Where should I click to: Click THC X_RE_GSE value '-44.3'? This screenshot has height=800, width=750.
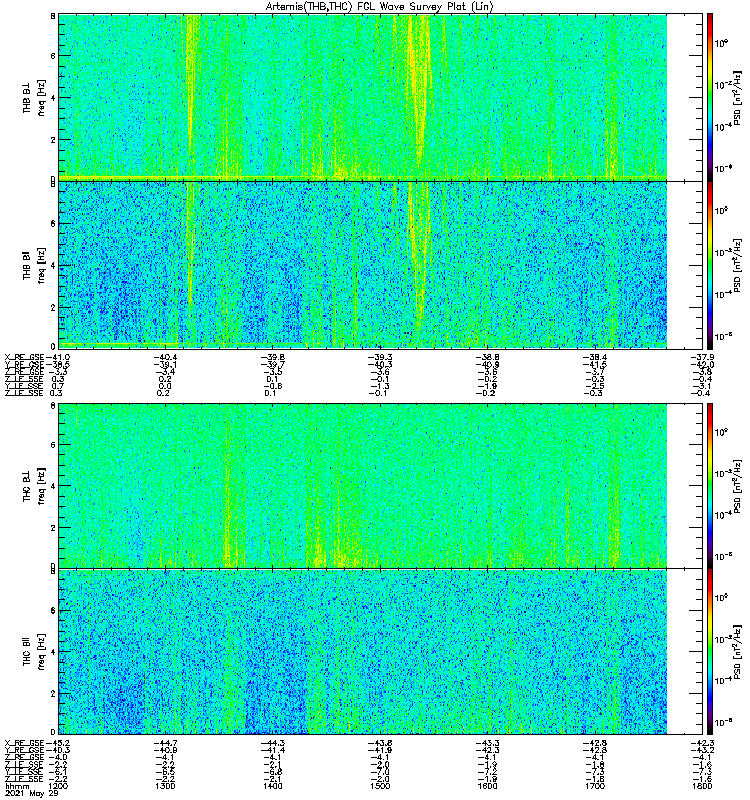[273, 743]
